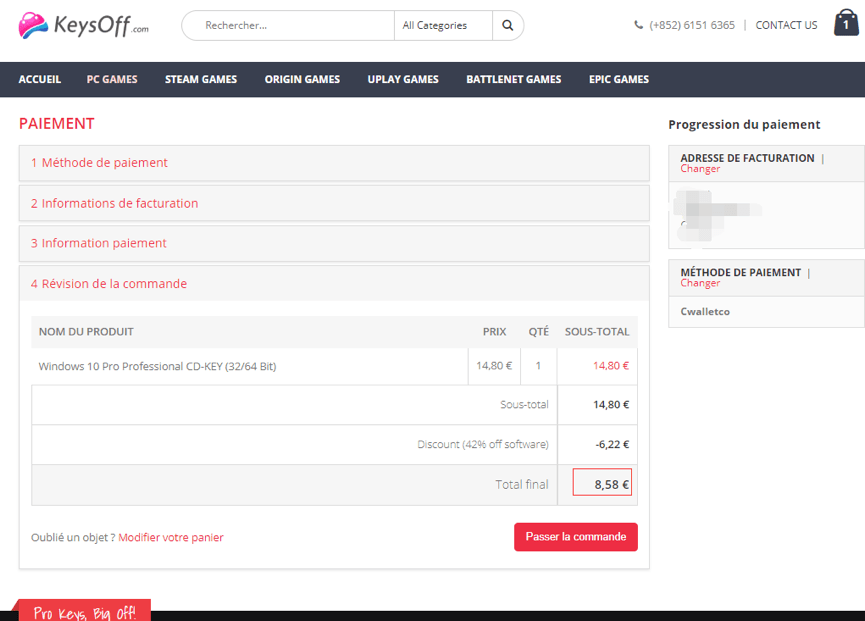Click the Modifier votre panier link
This screenshot has height=621, width=865.
pos(171,538)
